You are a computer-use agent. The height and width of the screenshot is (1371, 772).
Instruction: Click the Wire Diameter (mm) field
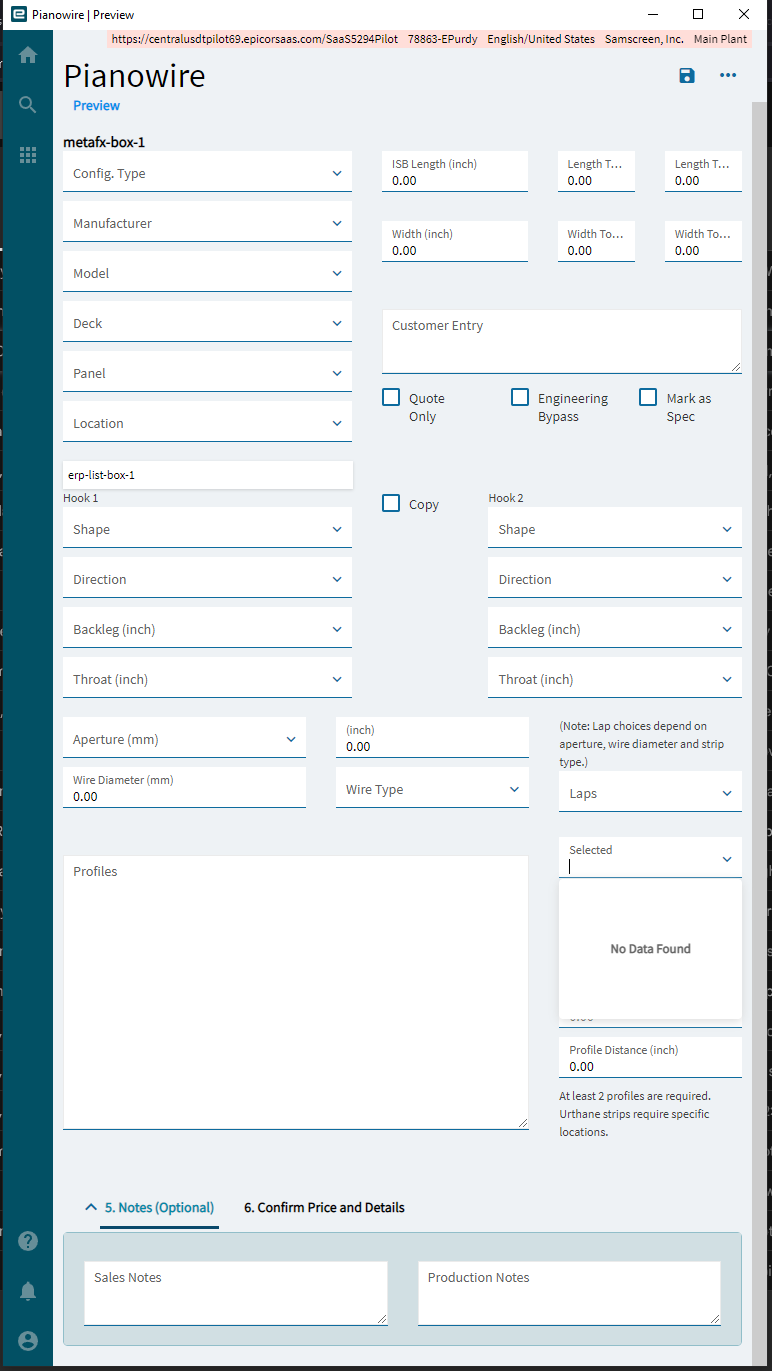(x=184, y=788)
